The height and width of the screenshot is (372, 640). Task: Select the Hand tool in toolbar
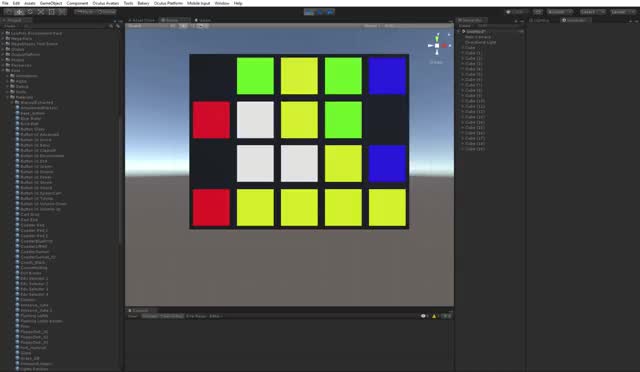point(9,12)
